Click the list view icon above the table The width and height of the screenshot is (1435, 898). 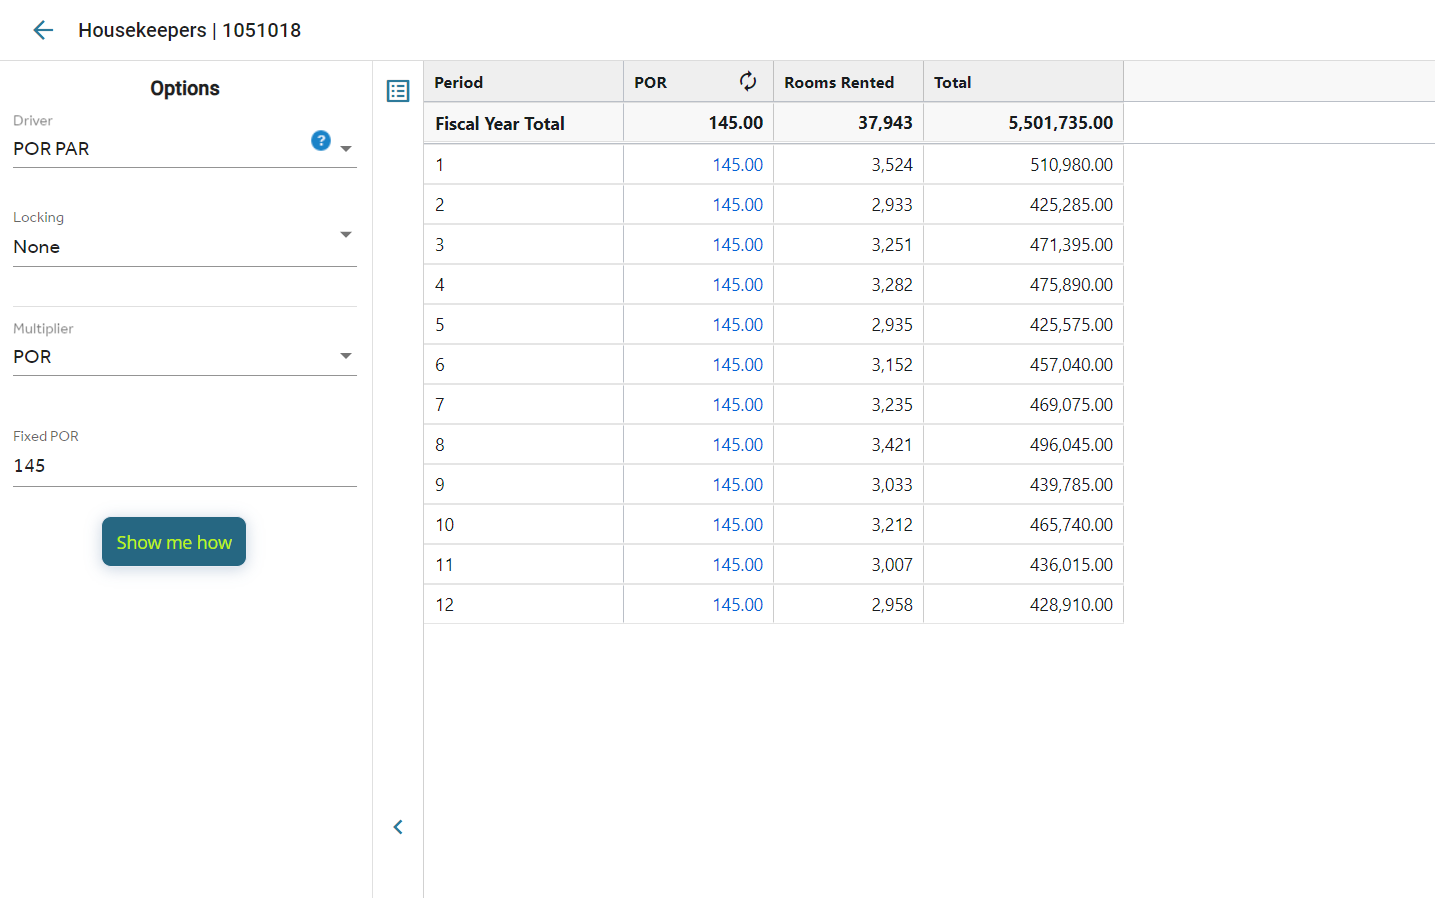[398, 91]
